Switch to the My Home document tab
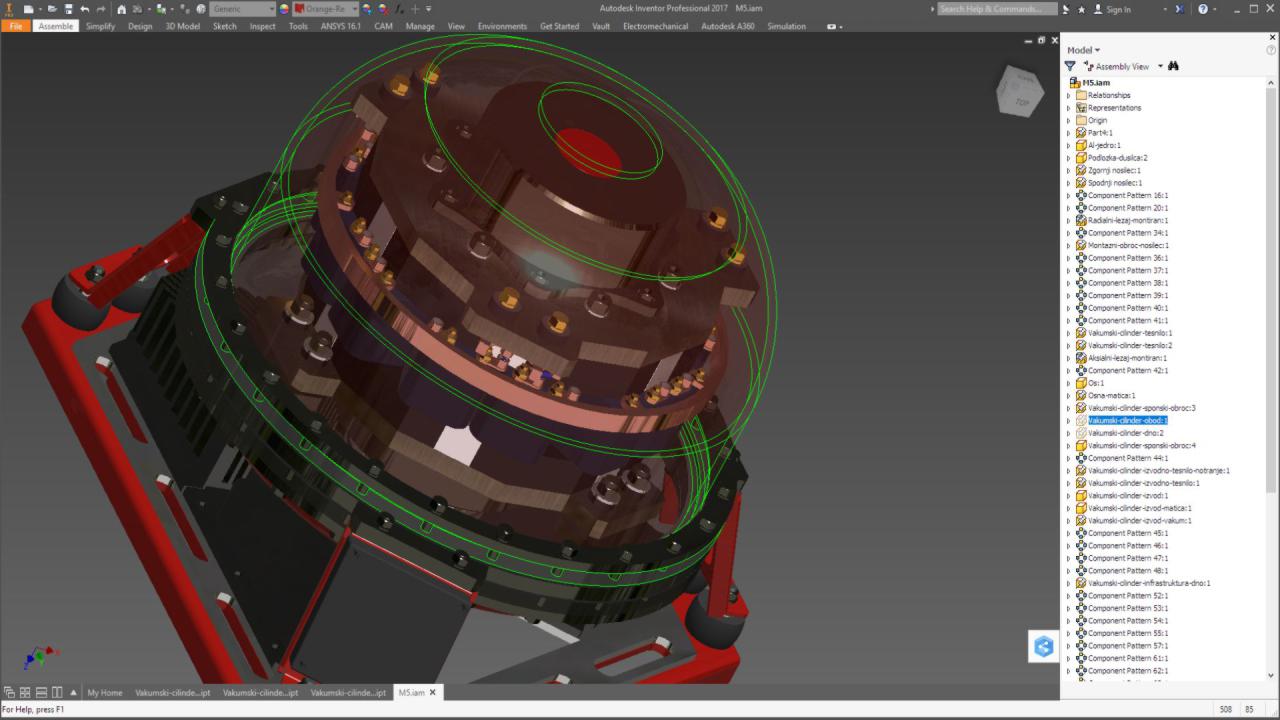 click(105, 692)
